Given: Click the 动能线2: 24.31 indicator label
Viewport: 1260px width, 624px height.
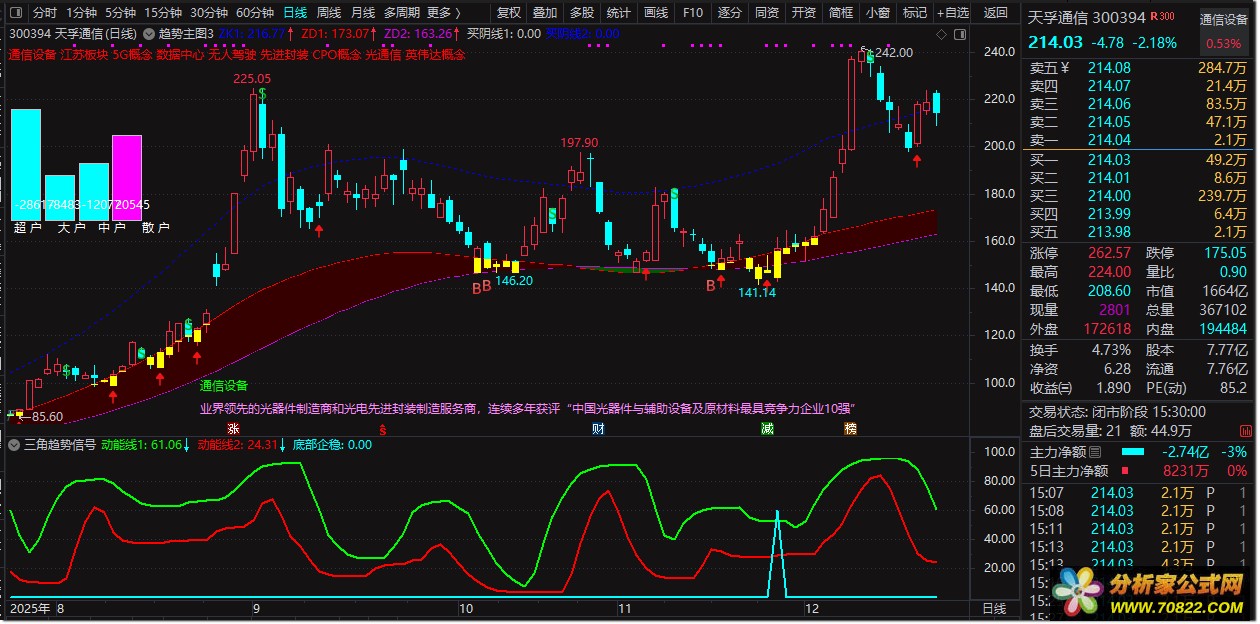Looking at the screenshot, I should click(x=238, y=444).
